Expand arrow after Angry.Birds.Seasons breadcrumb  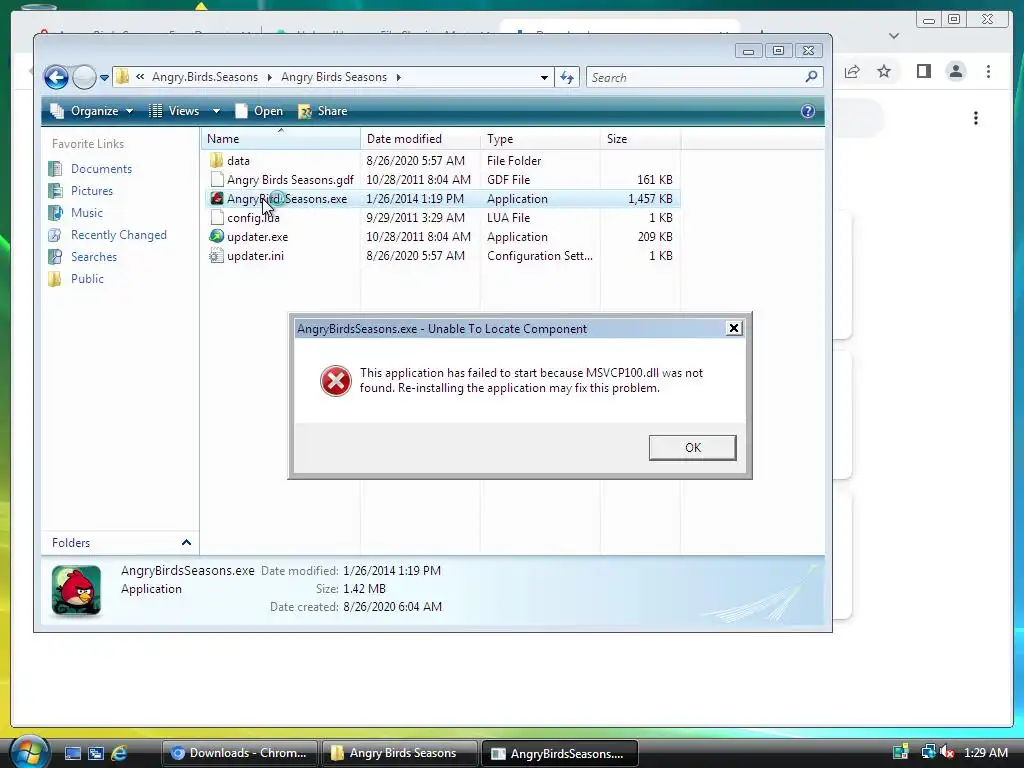[x=269, y=78]
